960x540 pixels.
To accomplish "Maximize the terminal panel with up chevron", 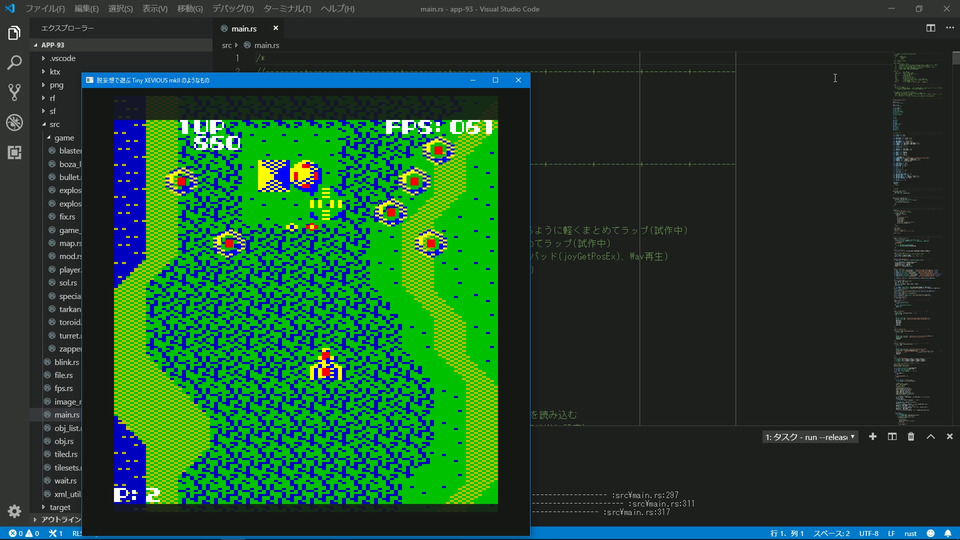I will click(x=931, y=437).
